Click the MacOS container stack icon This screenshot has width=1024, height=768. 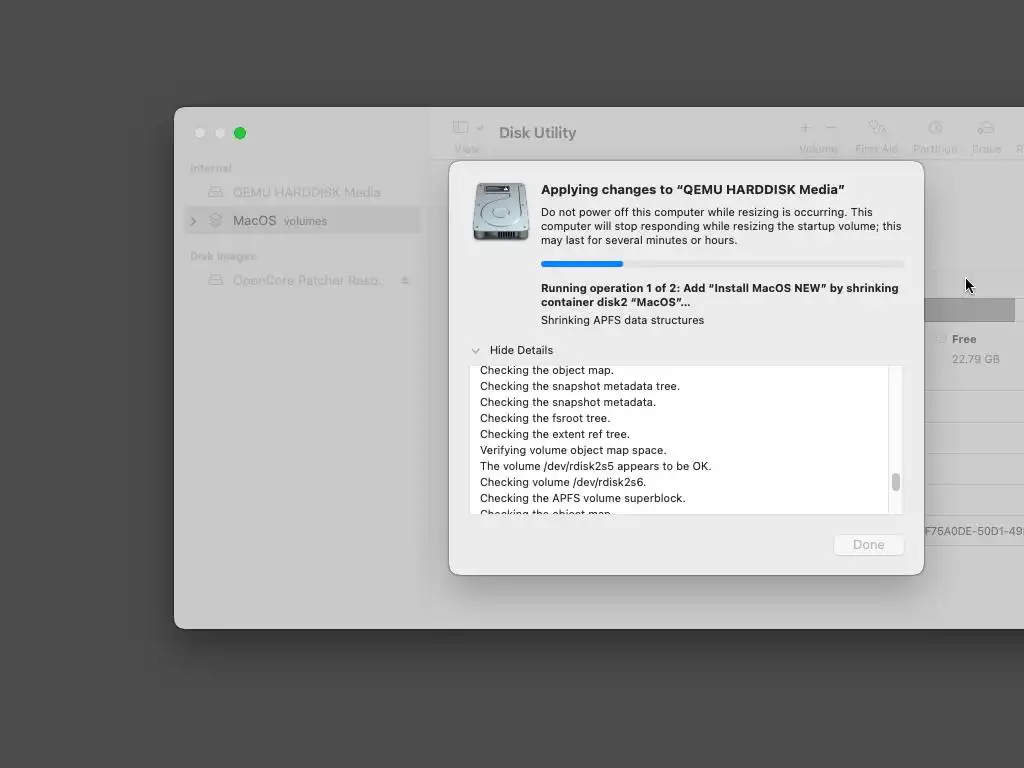[216, 221]
